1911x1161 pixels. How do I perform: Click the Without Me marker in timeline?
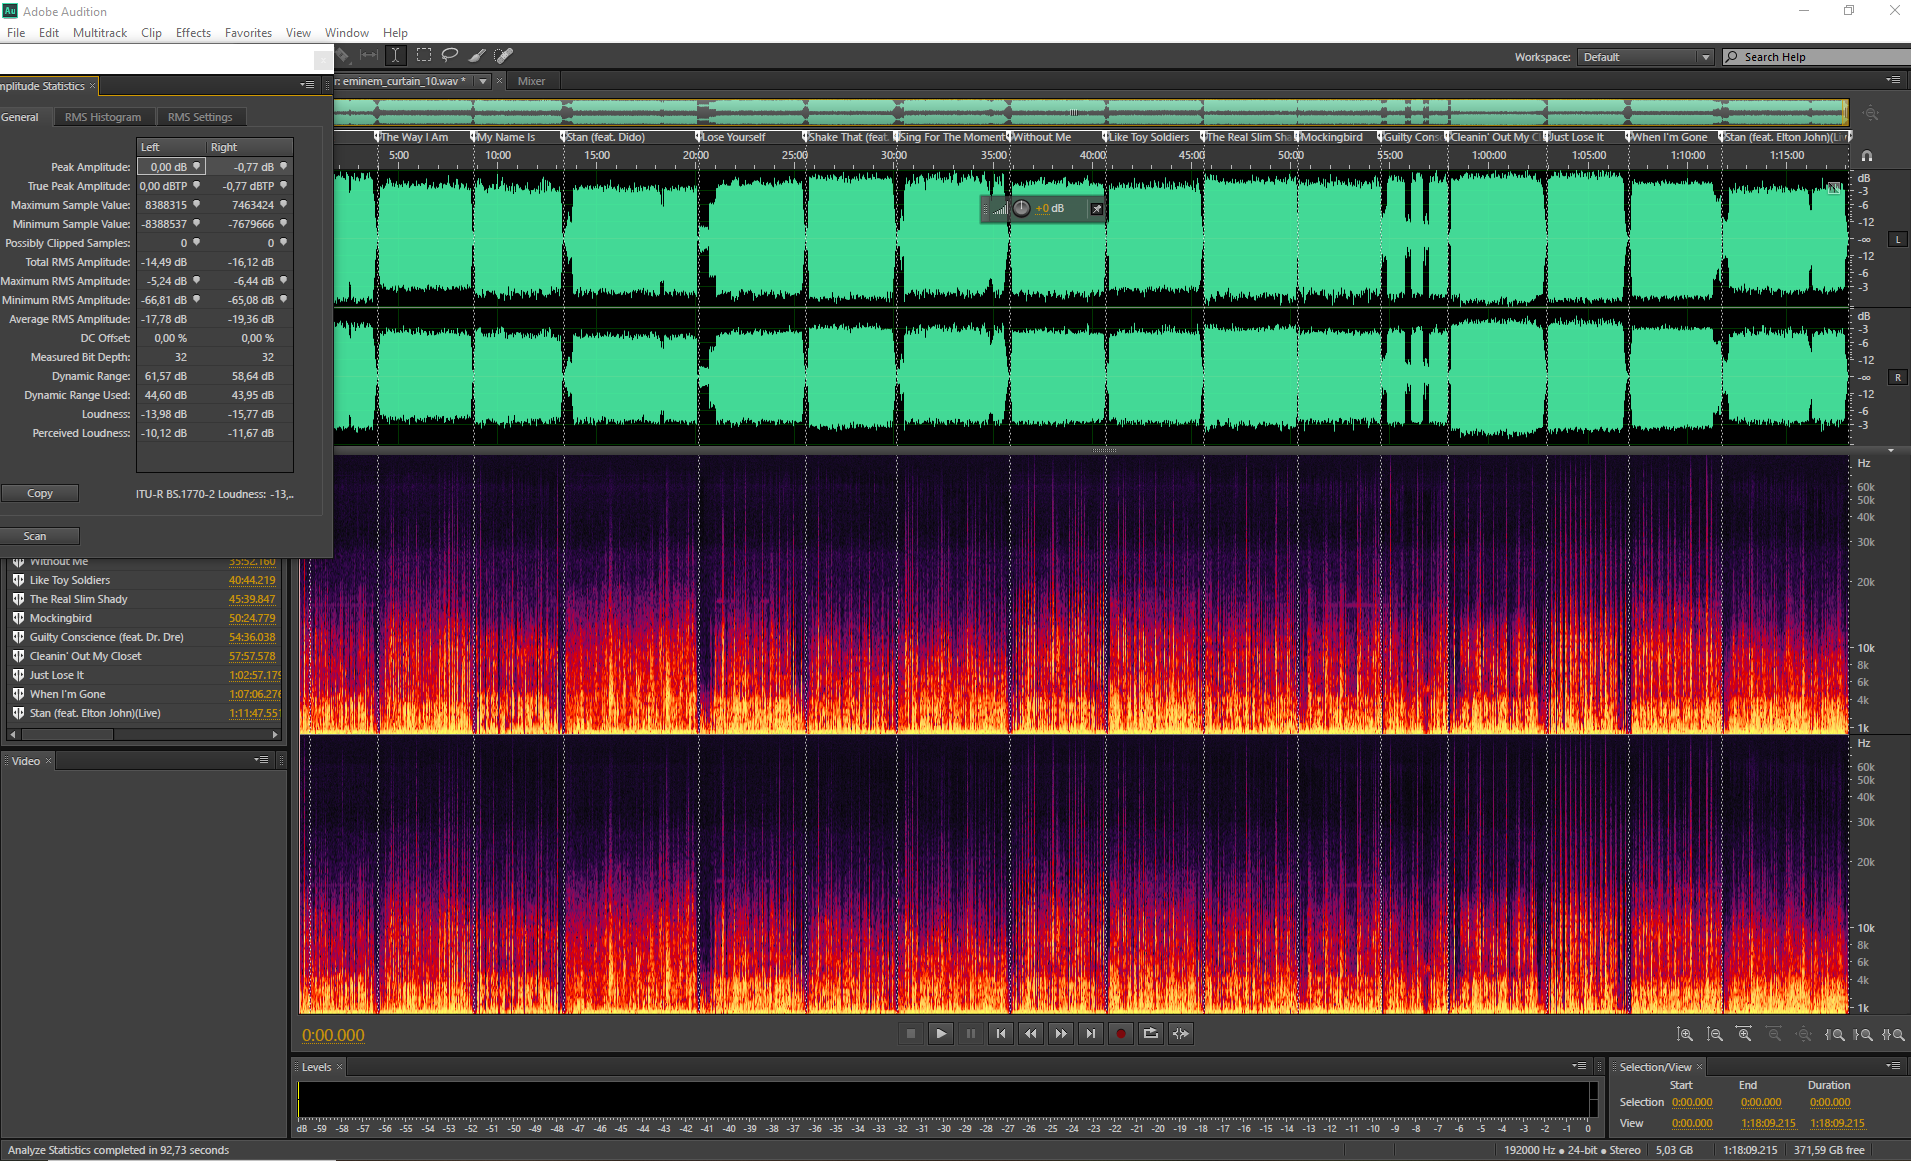1040,137
